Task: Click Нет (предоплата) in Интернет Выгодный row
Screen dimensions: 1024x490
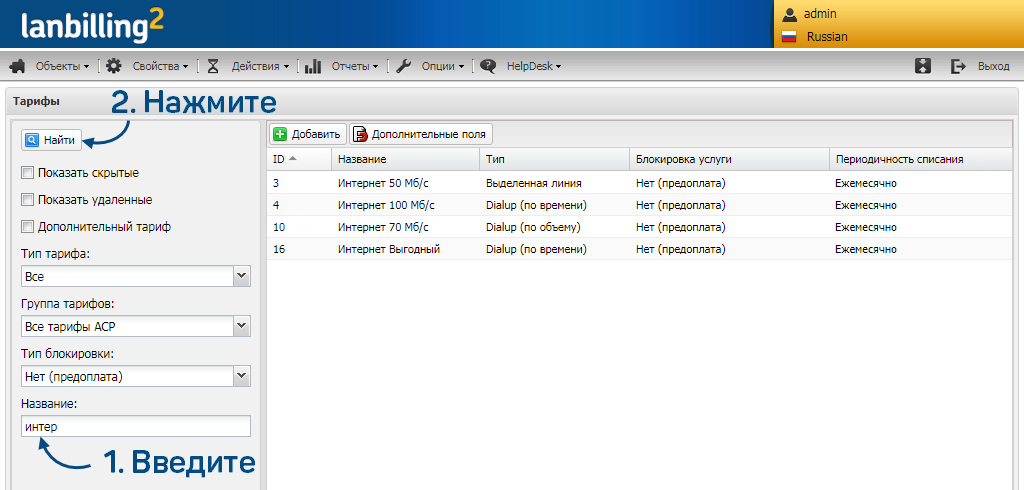Action: click(680, 250)
